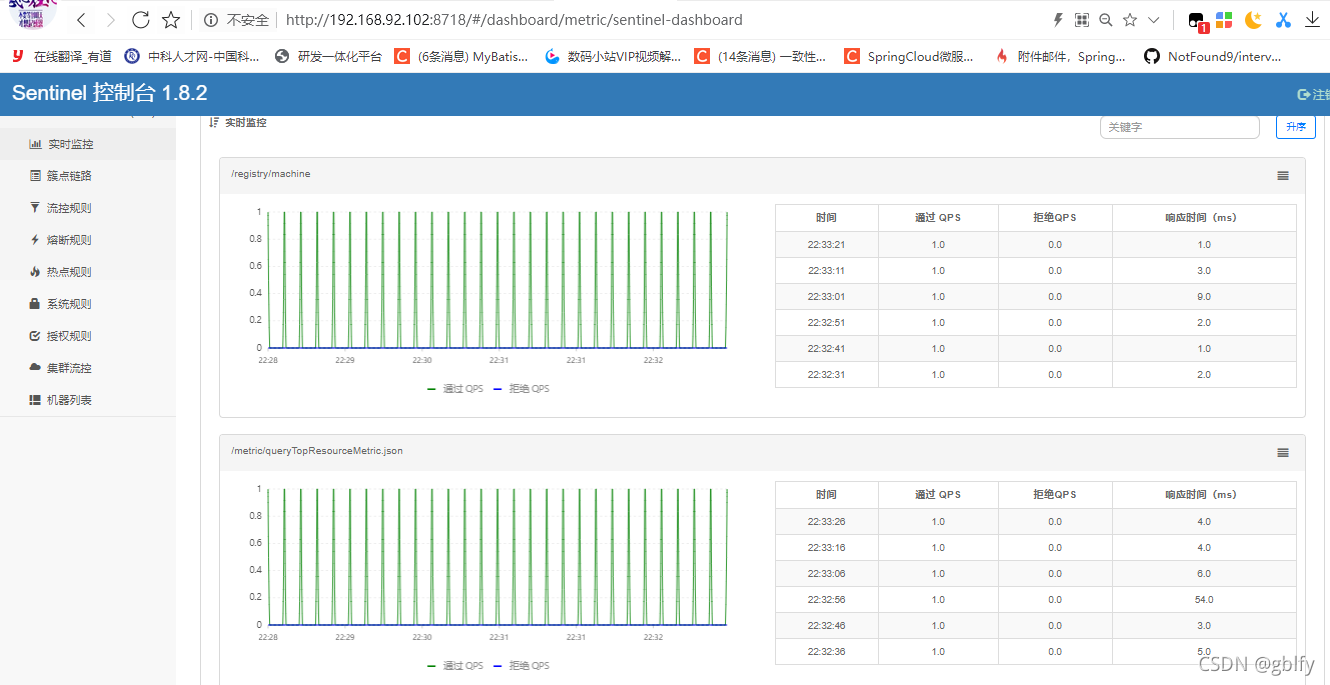Open the /registry/machine card hamburger menu
1330x685 pixels.
click(x=1283, y=175)
